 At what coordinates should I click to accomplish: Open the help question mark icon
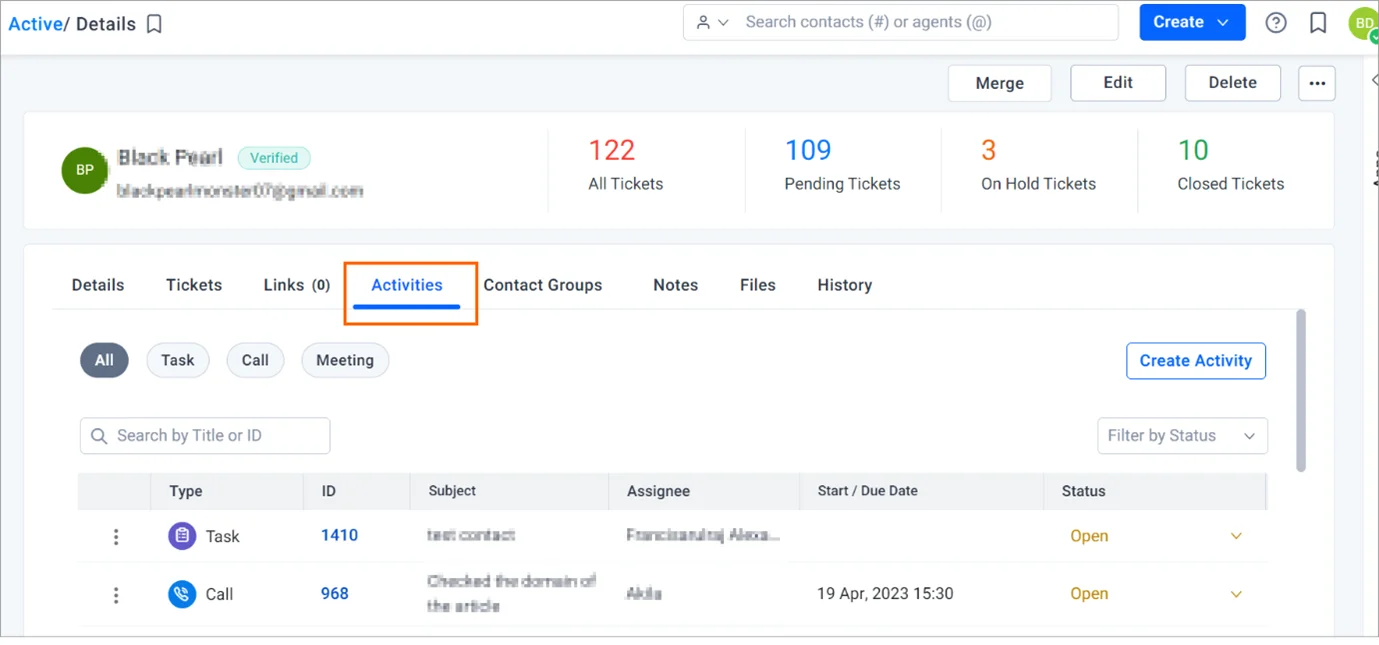pyautogui.click(x=1276, y=22)
